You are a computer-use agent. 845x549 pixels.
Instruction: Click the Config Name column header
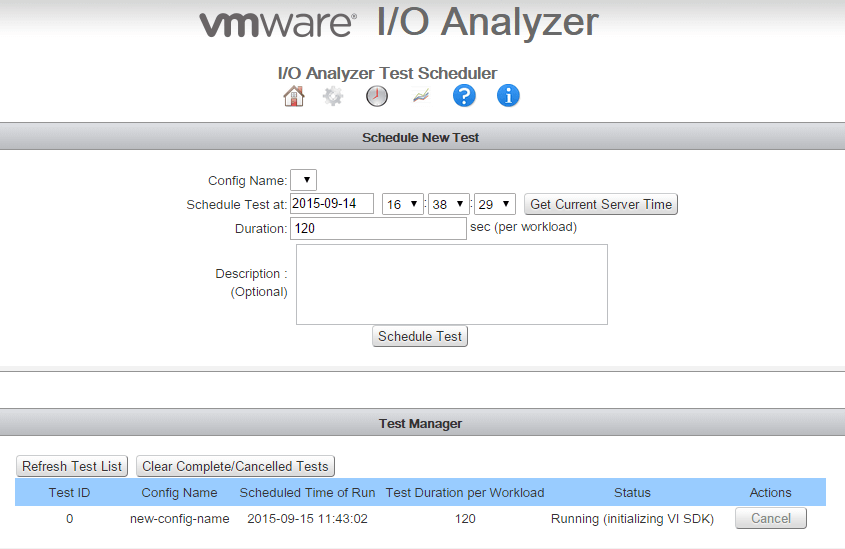tap(179, 492)
